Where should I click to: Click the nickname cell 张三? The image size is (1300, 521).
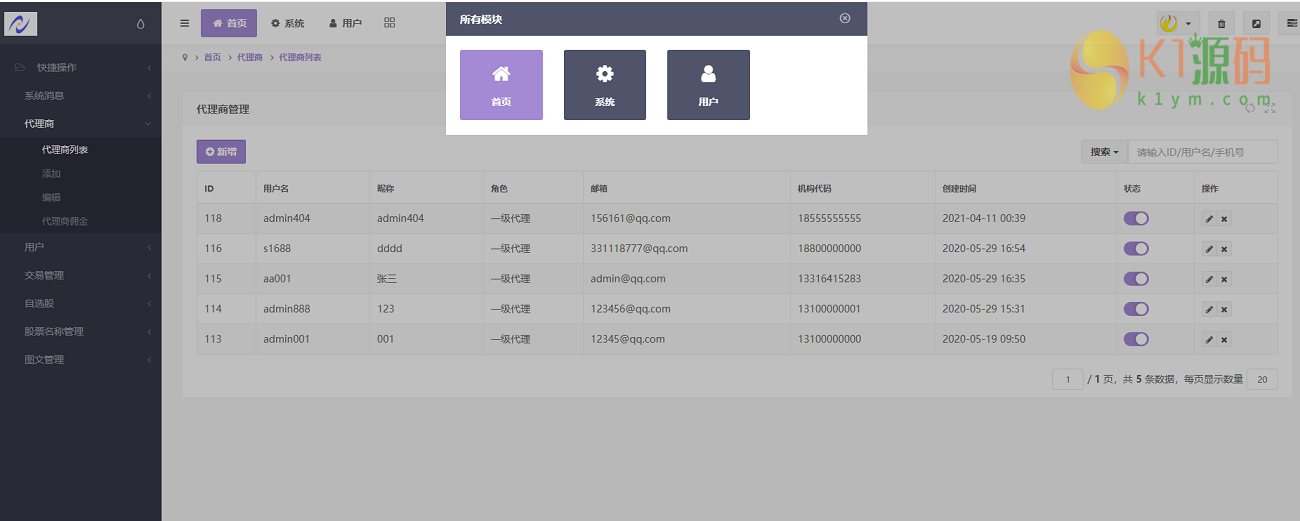[x=386, y=278]
